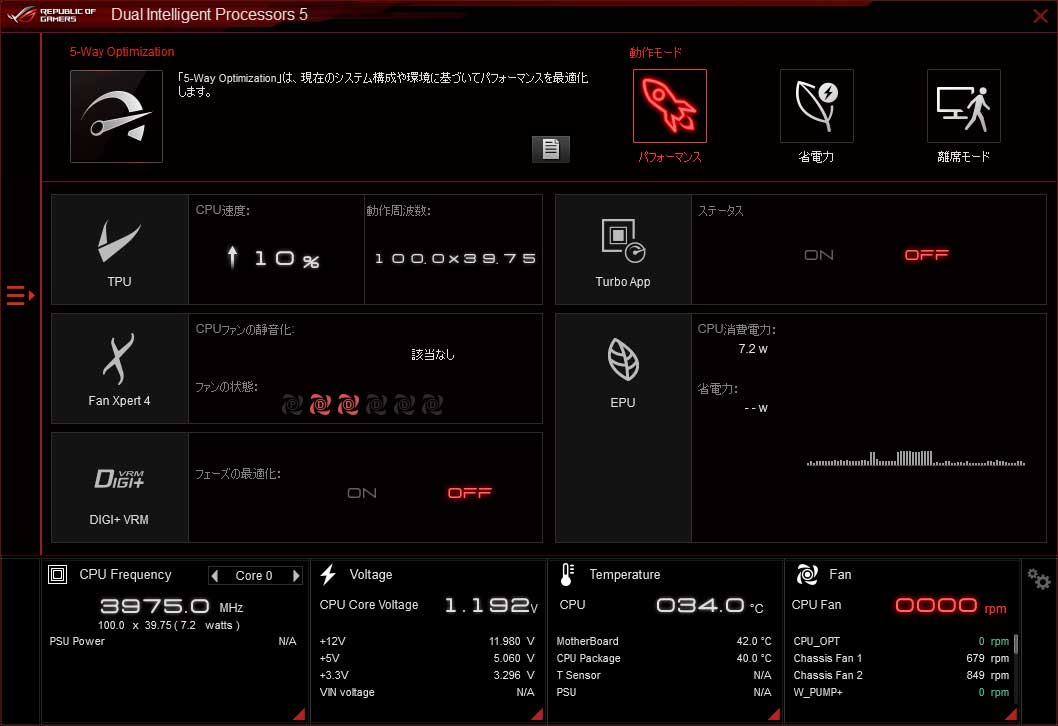Viewport: 1058px width, 726px height.
Task: Click the EPU power consumption graph
Action: pos(916,458)
